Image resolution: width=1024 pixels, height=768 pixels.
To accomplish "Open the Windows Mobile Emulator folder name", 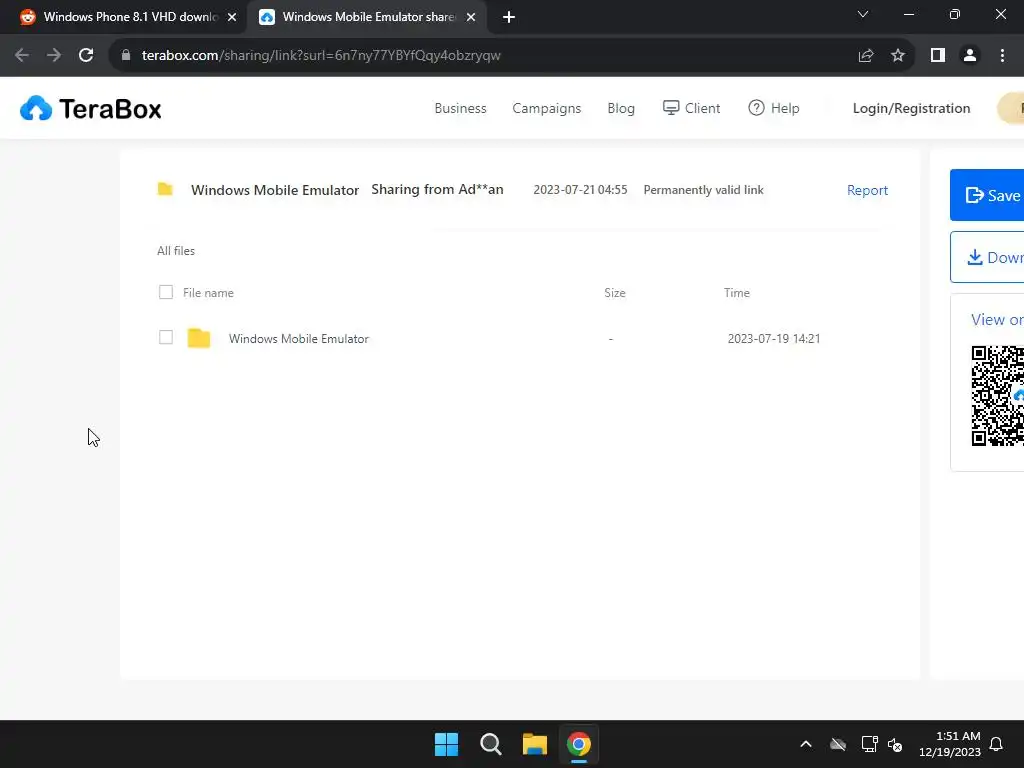I will [x=298, y=339].
